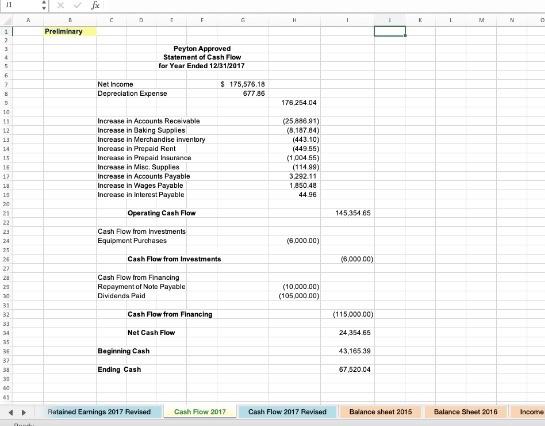Select the Peyton Approved title cell
This screenshot has width=545, height=426.
coord(202,49)
